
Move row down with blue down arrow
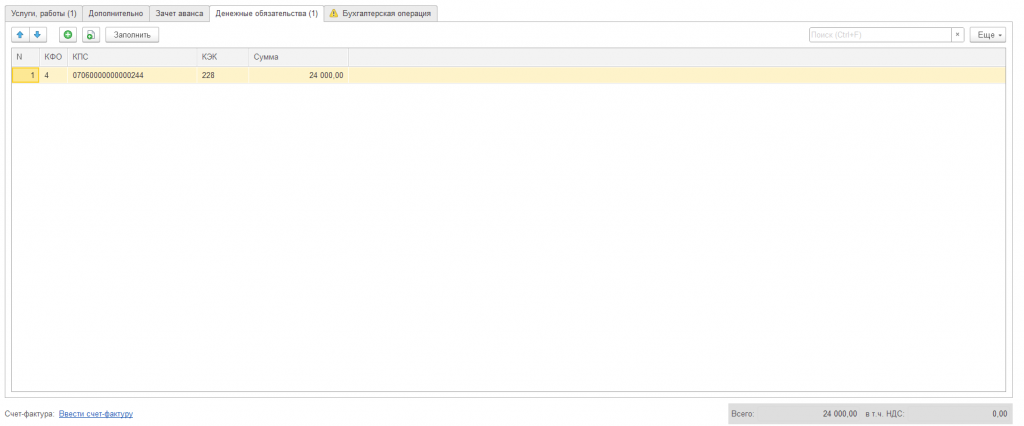click(x=38, y=35)
